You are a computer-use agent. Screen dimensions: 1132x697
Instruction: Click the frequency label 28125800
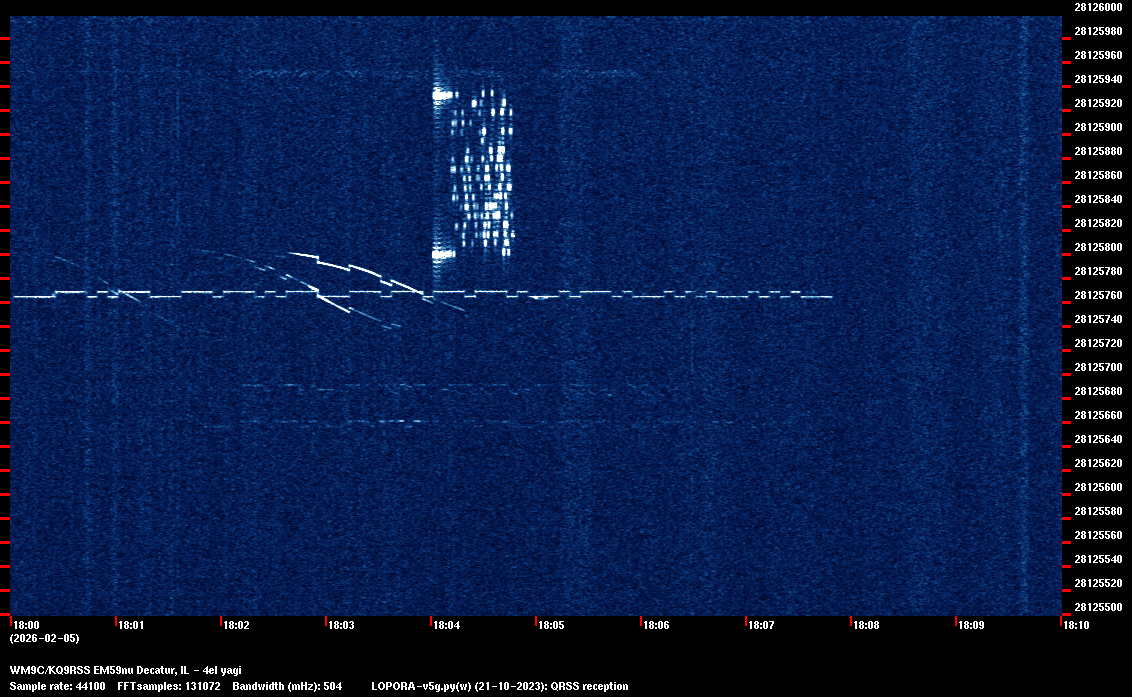(1098, 247)
